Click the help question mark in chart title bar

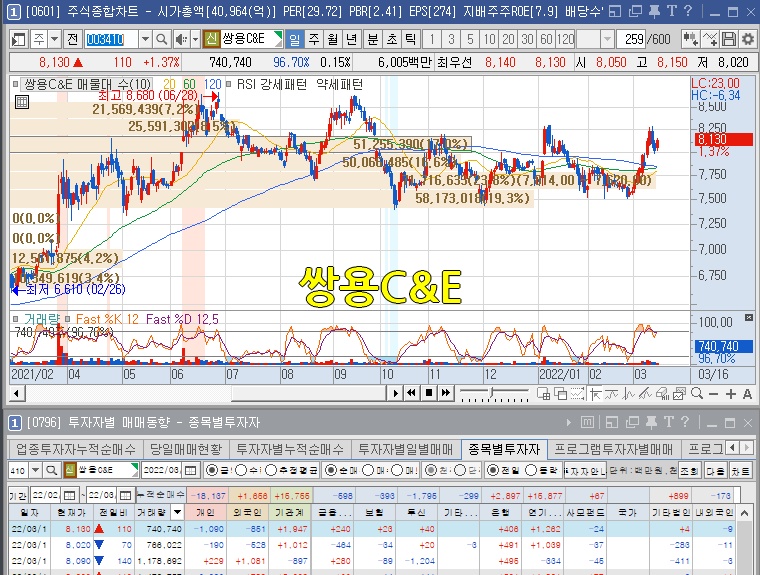tap(688, 11)
